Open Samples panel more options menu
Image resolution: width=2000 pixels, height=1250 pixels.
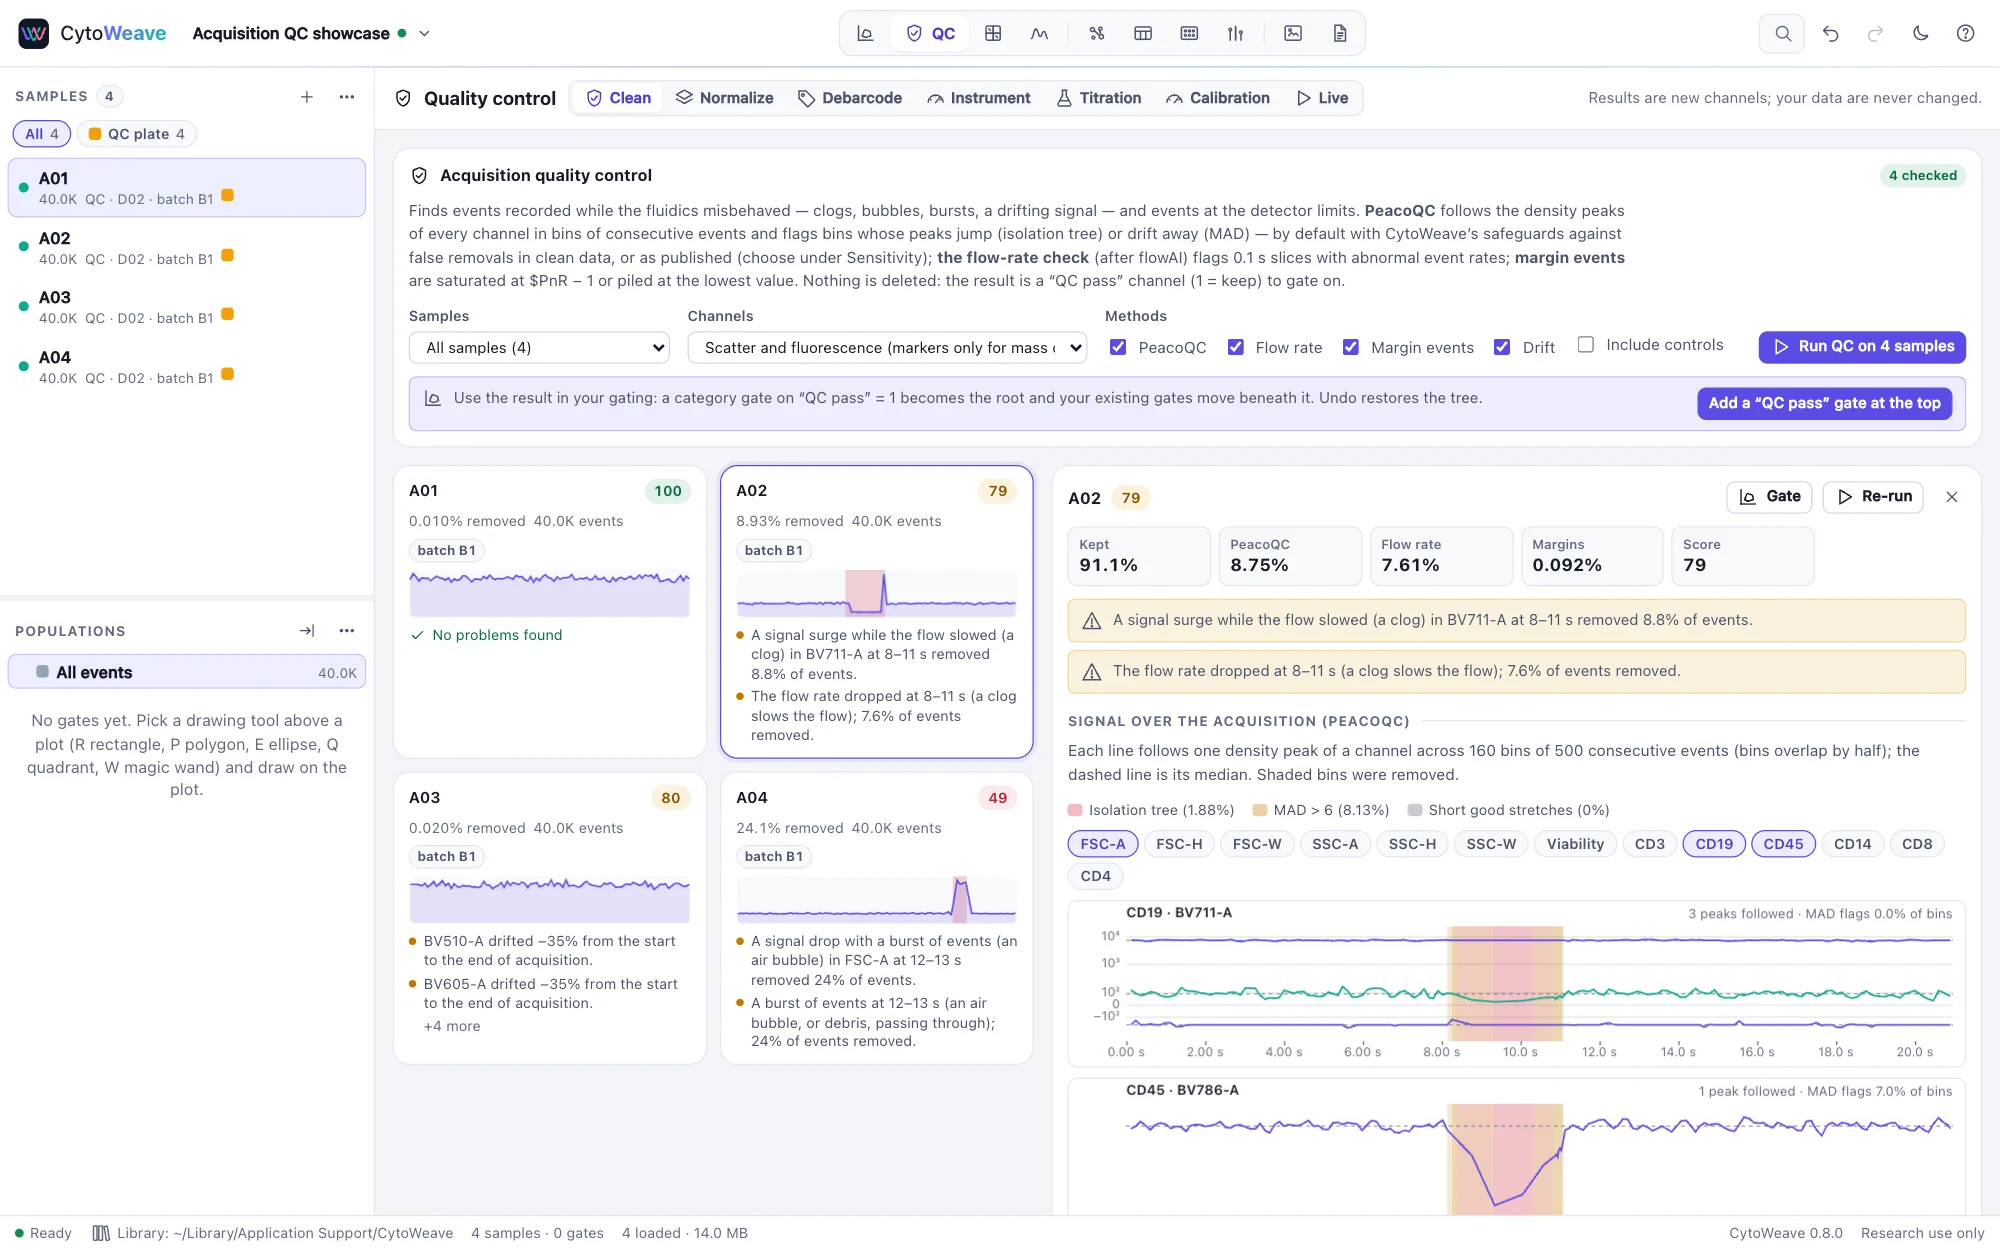point(347,97)
